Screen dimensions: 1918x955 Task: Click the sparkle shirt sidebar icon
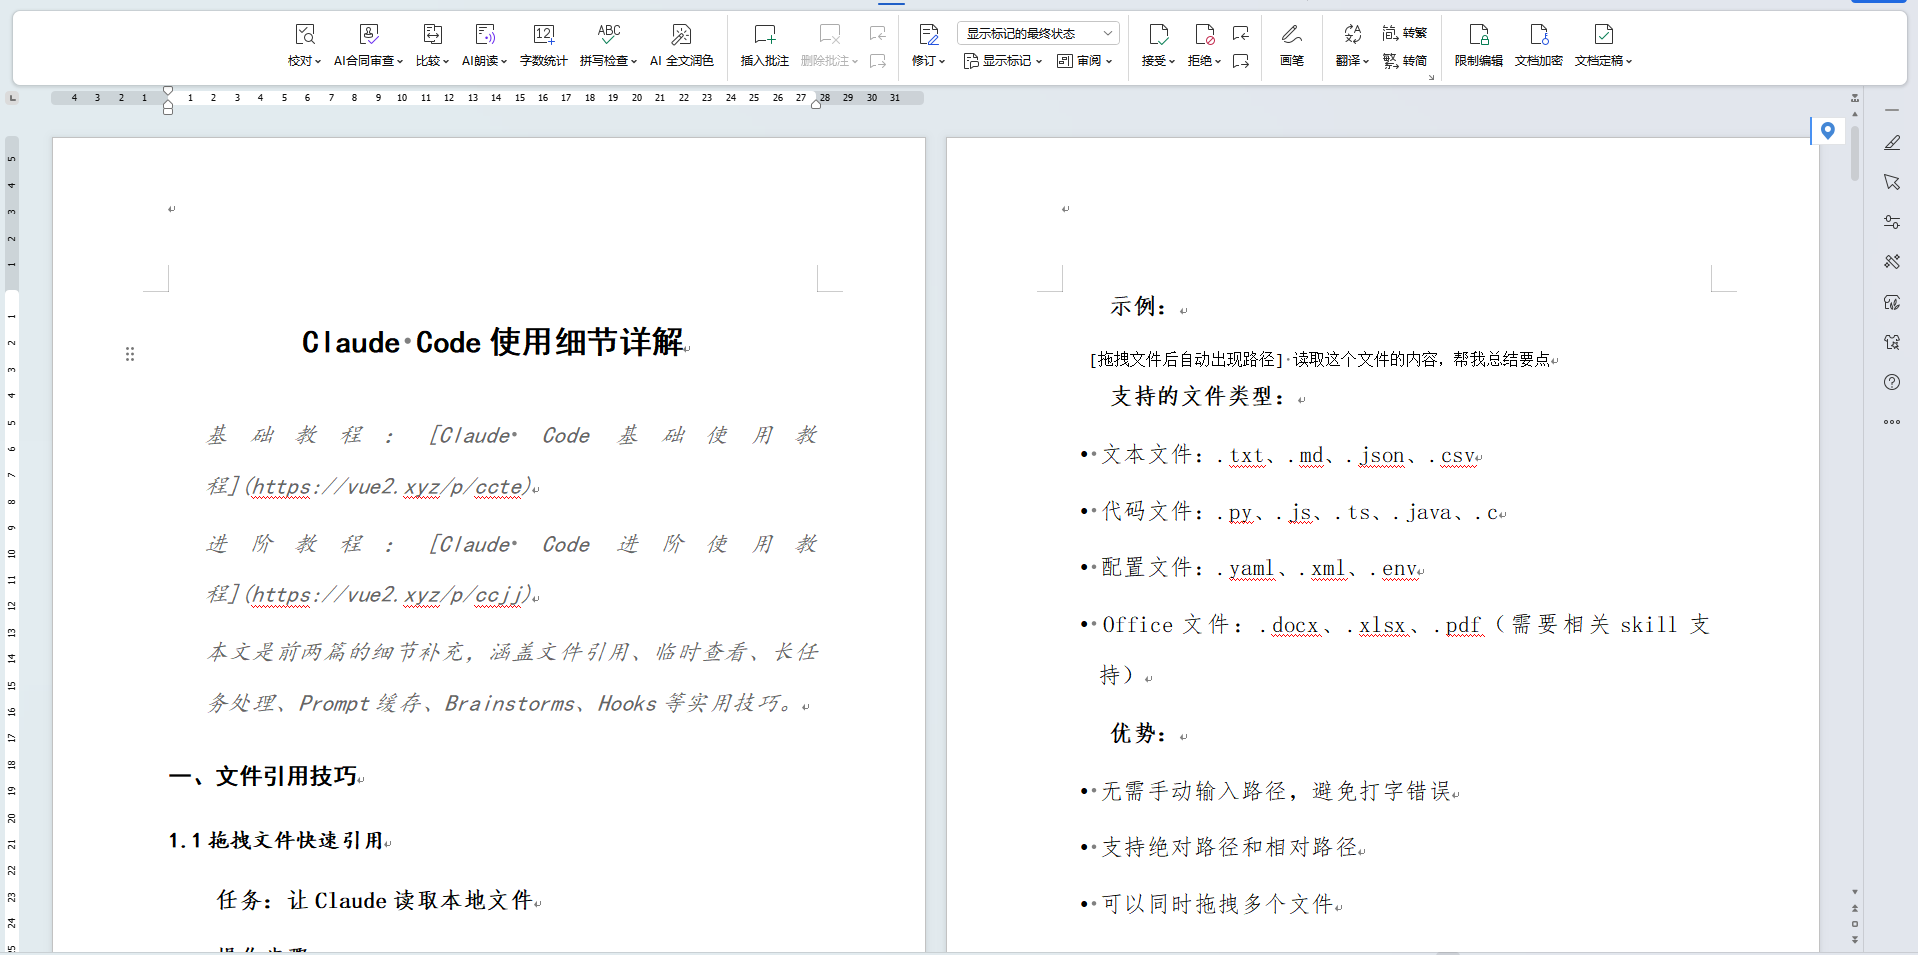(1892, 342)
